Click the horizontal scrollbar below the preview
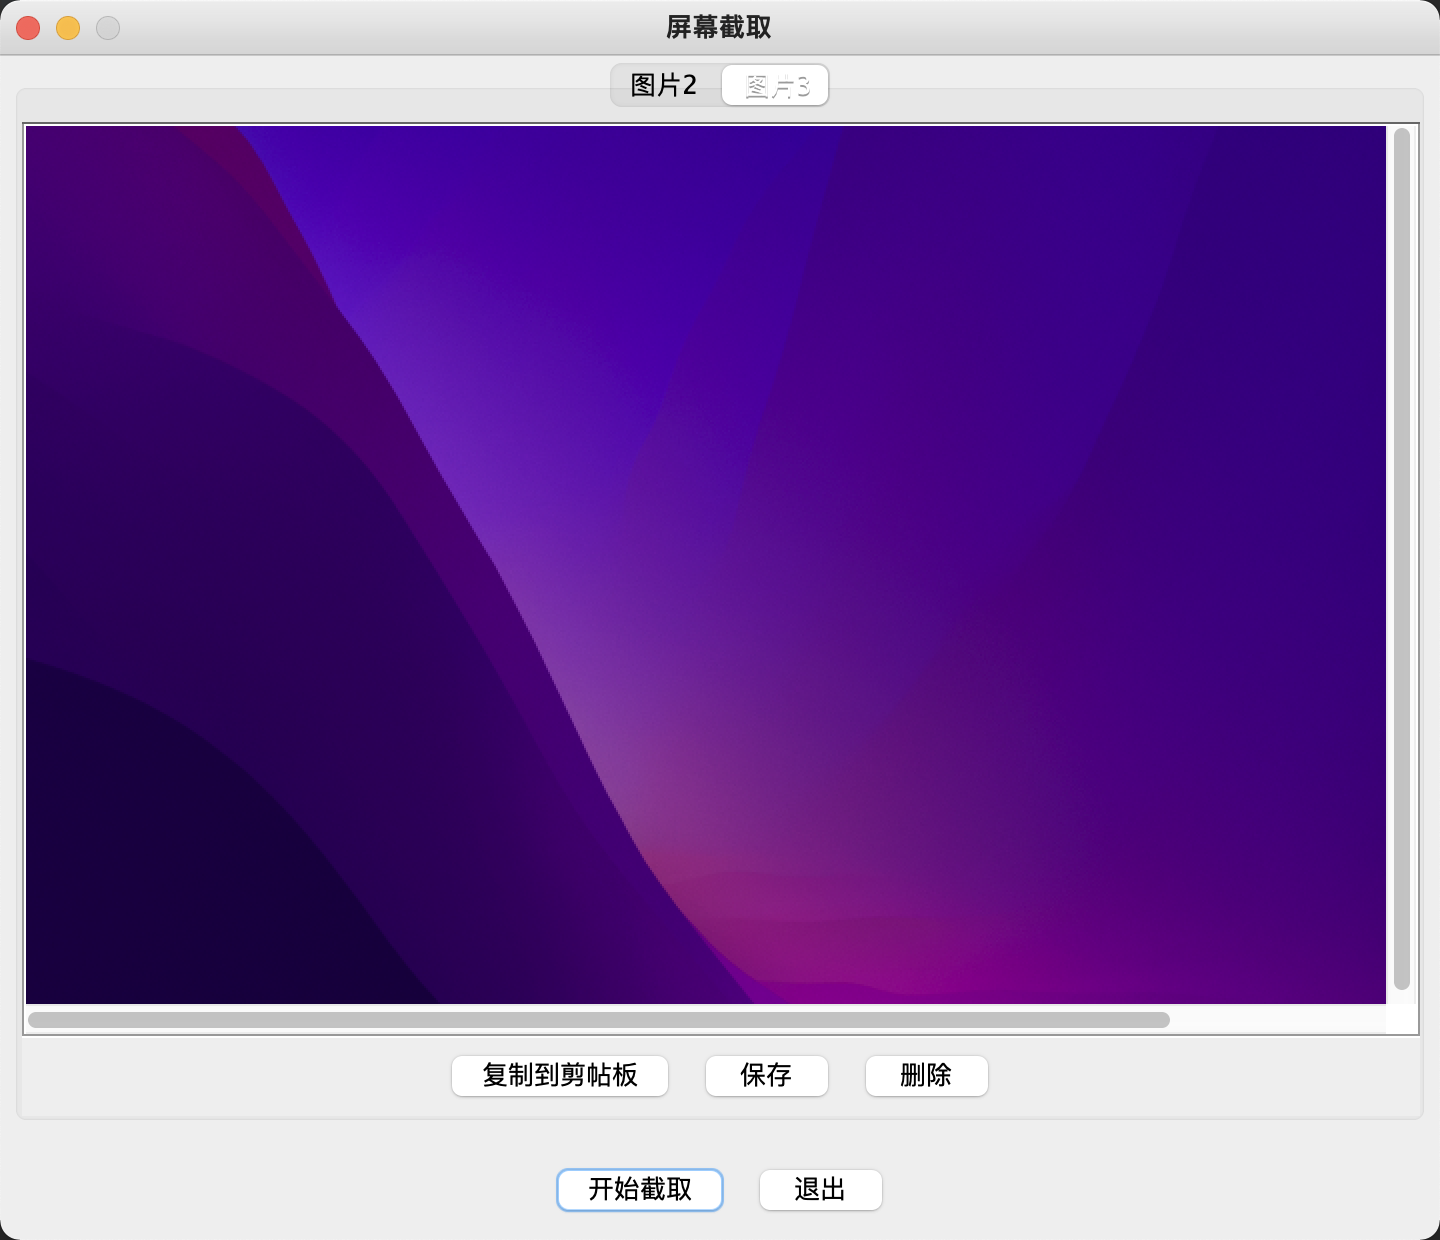Screen dimensions: 1440x1240 coord(600,1020)
